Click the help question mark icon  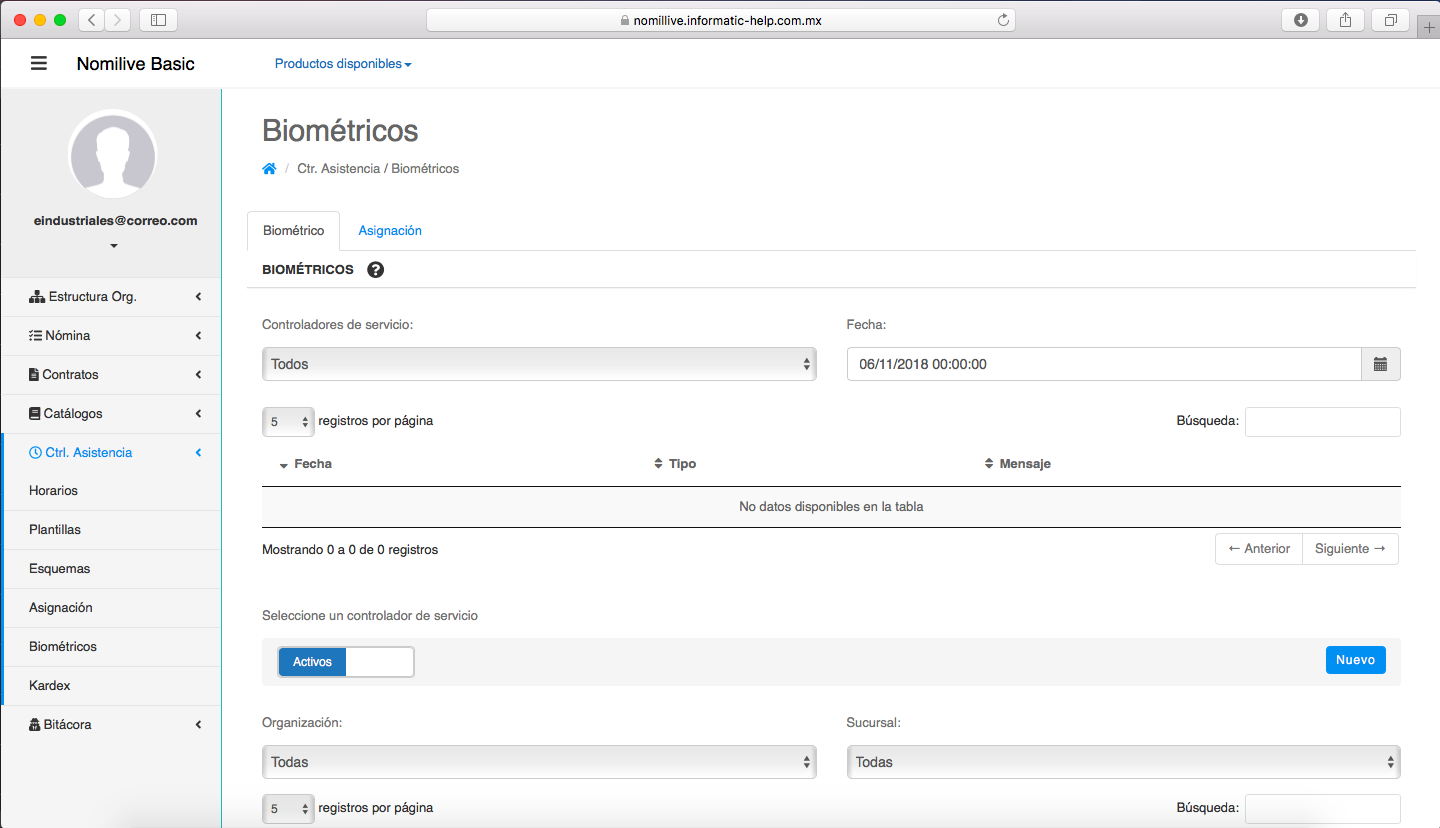(x=376, y=270)
